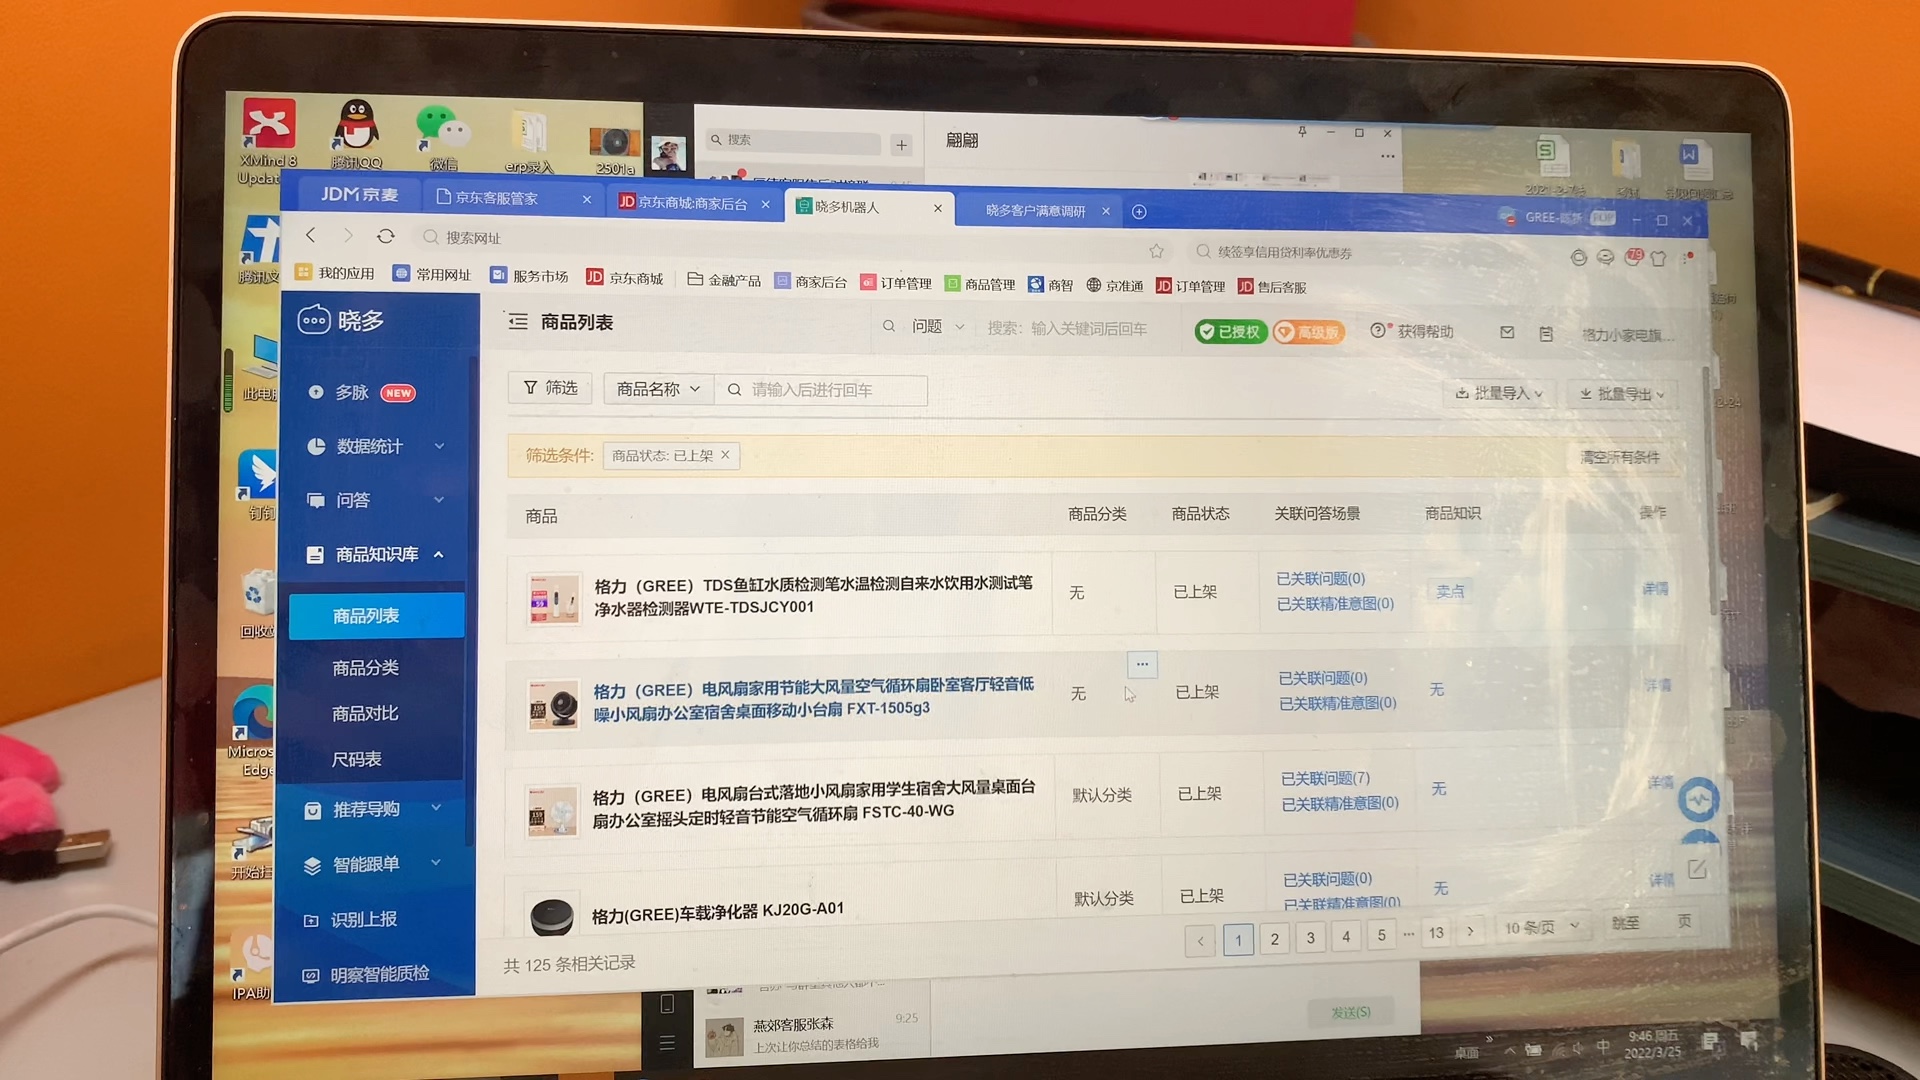Open the WeChat desktop icon
This screenshot has width=1920, height=1080.
(442, 130)
